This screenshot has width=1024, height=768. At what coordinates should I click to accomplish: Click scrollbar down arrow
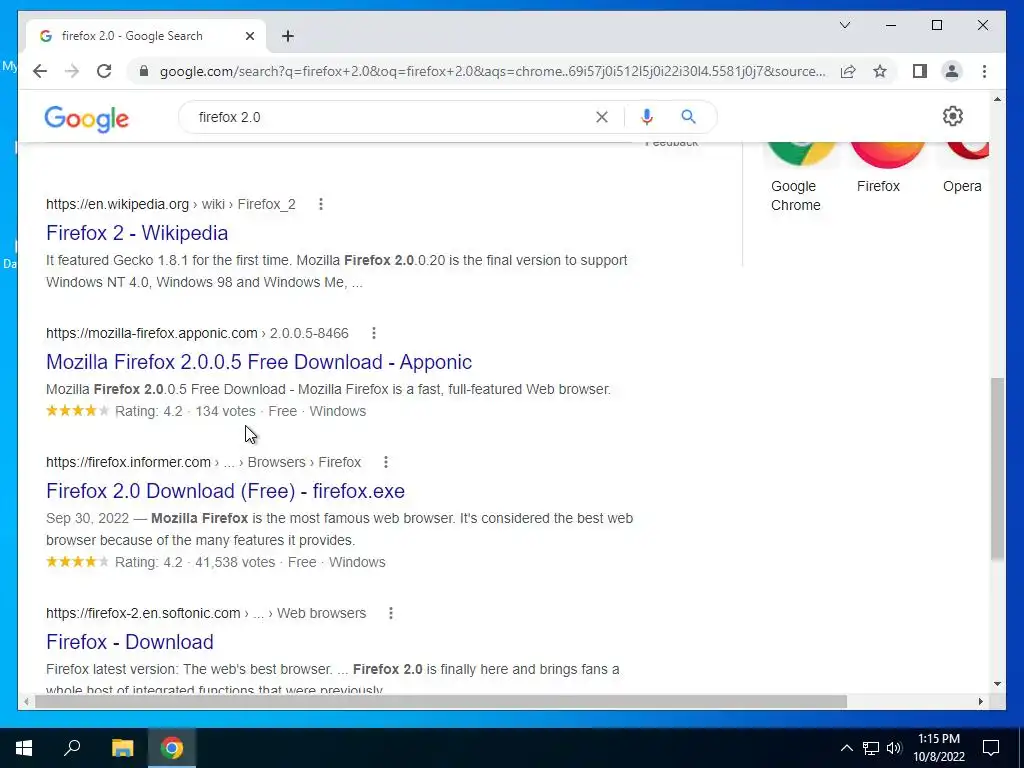click(x=997, y=684)
